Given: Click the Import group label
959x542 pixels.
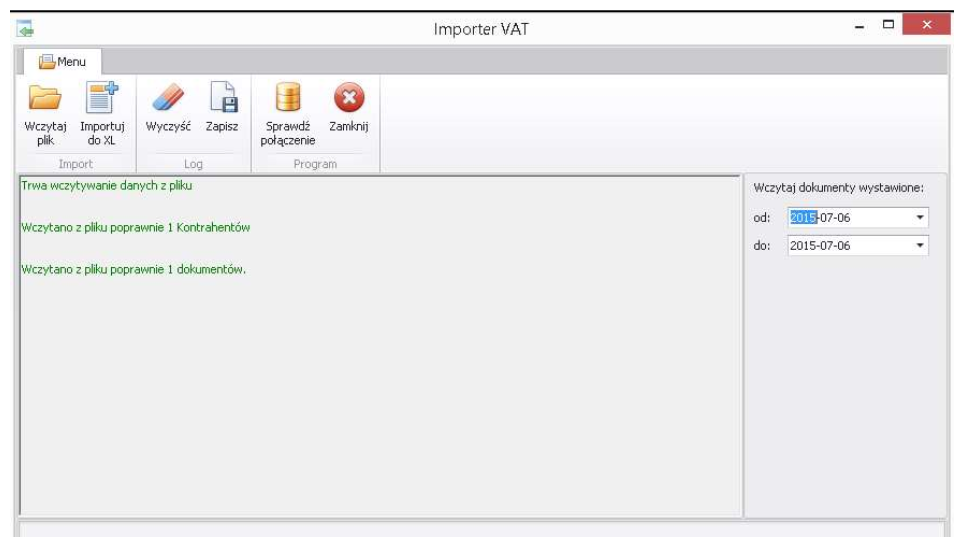Looking at the screenshot, I should [75, 164].
